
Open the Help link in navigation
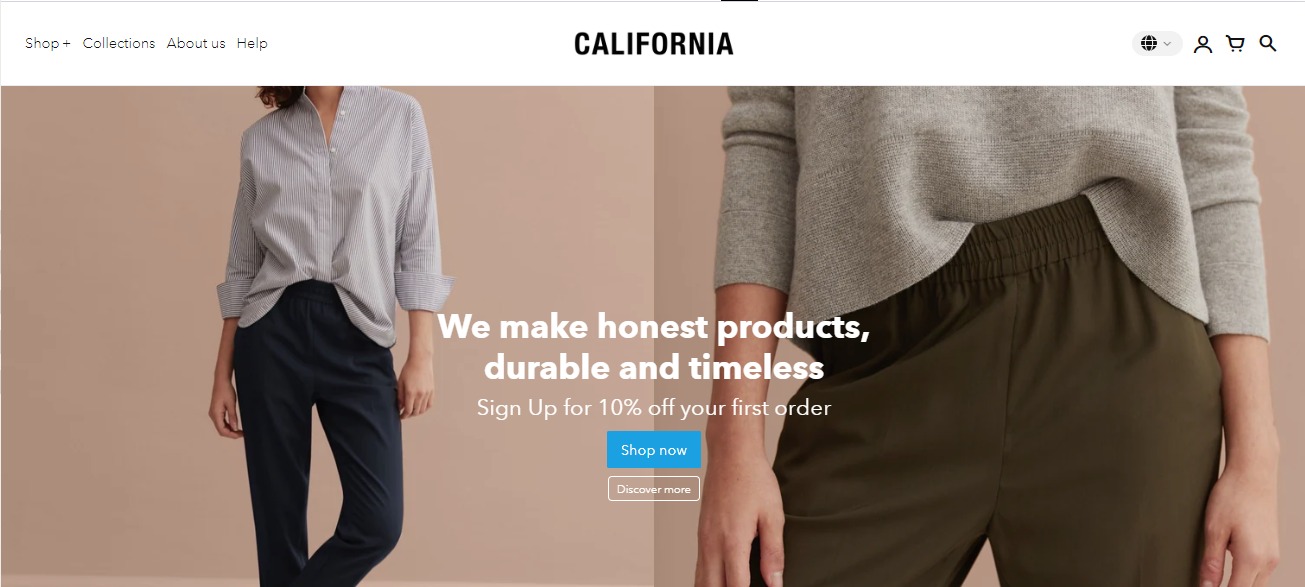coord(252,43)
